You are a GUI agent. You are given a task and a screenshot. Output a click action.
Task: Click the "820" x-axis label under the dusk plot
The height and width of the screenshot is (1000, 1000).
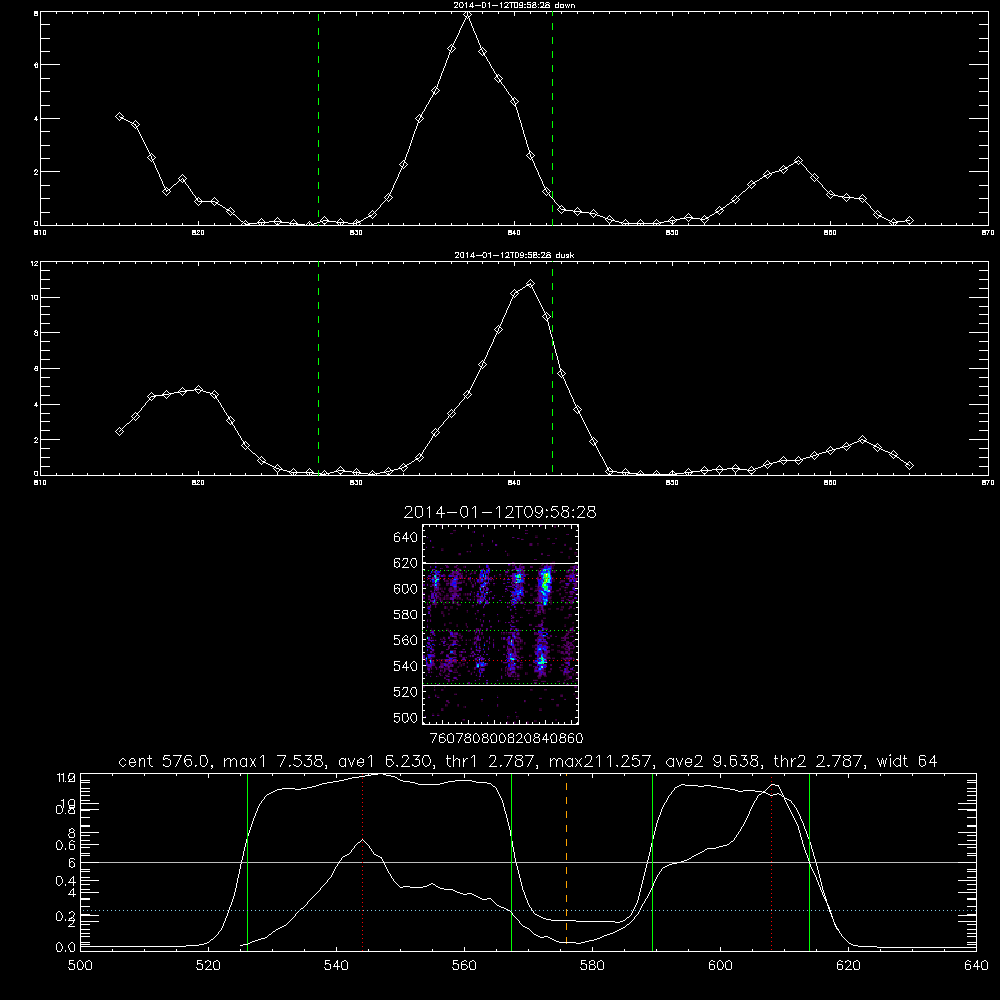point(198,483)
